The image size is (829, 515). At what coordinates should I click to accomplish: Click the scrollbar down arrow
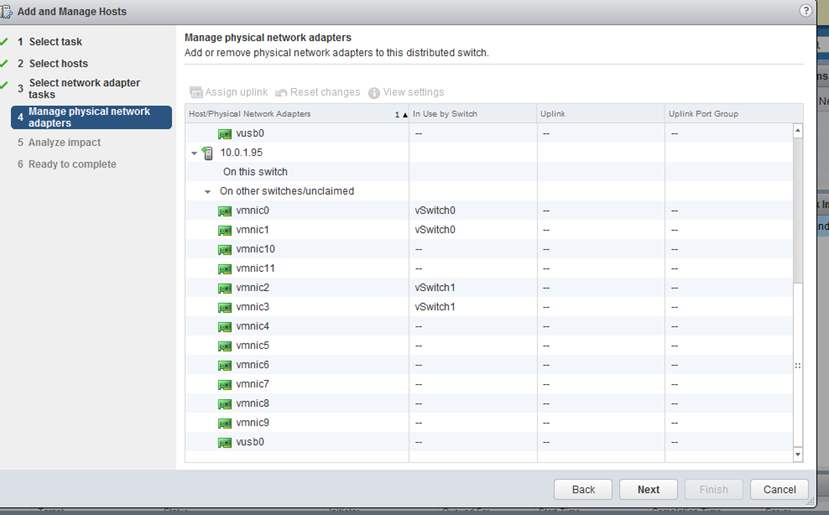[x=798, y=454]
